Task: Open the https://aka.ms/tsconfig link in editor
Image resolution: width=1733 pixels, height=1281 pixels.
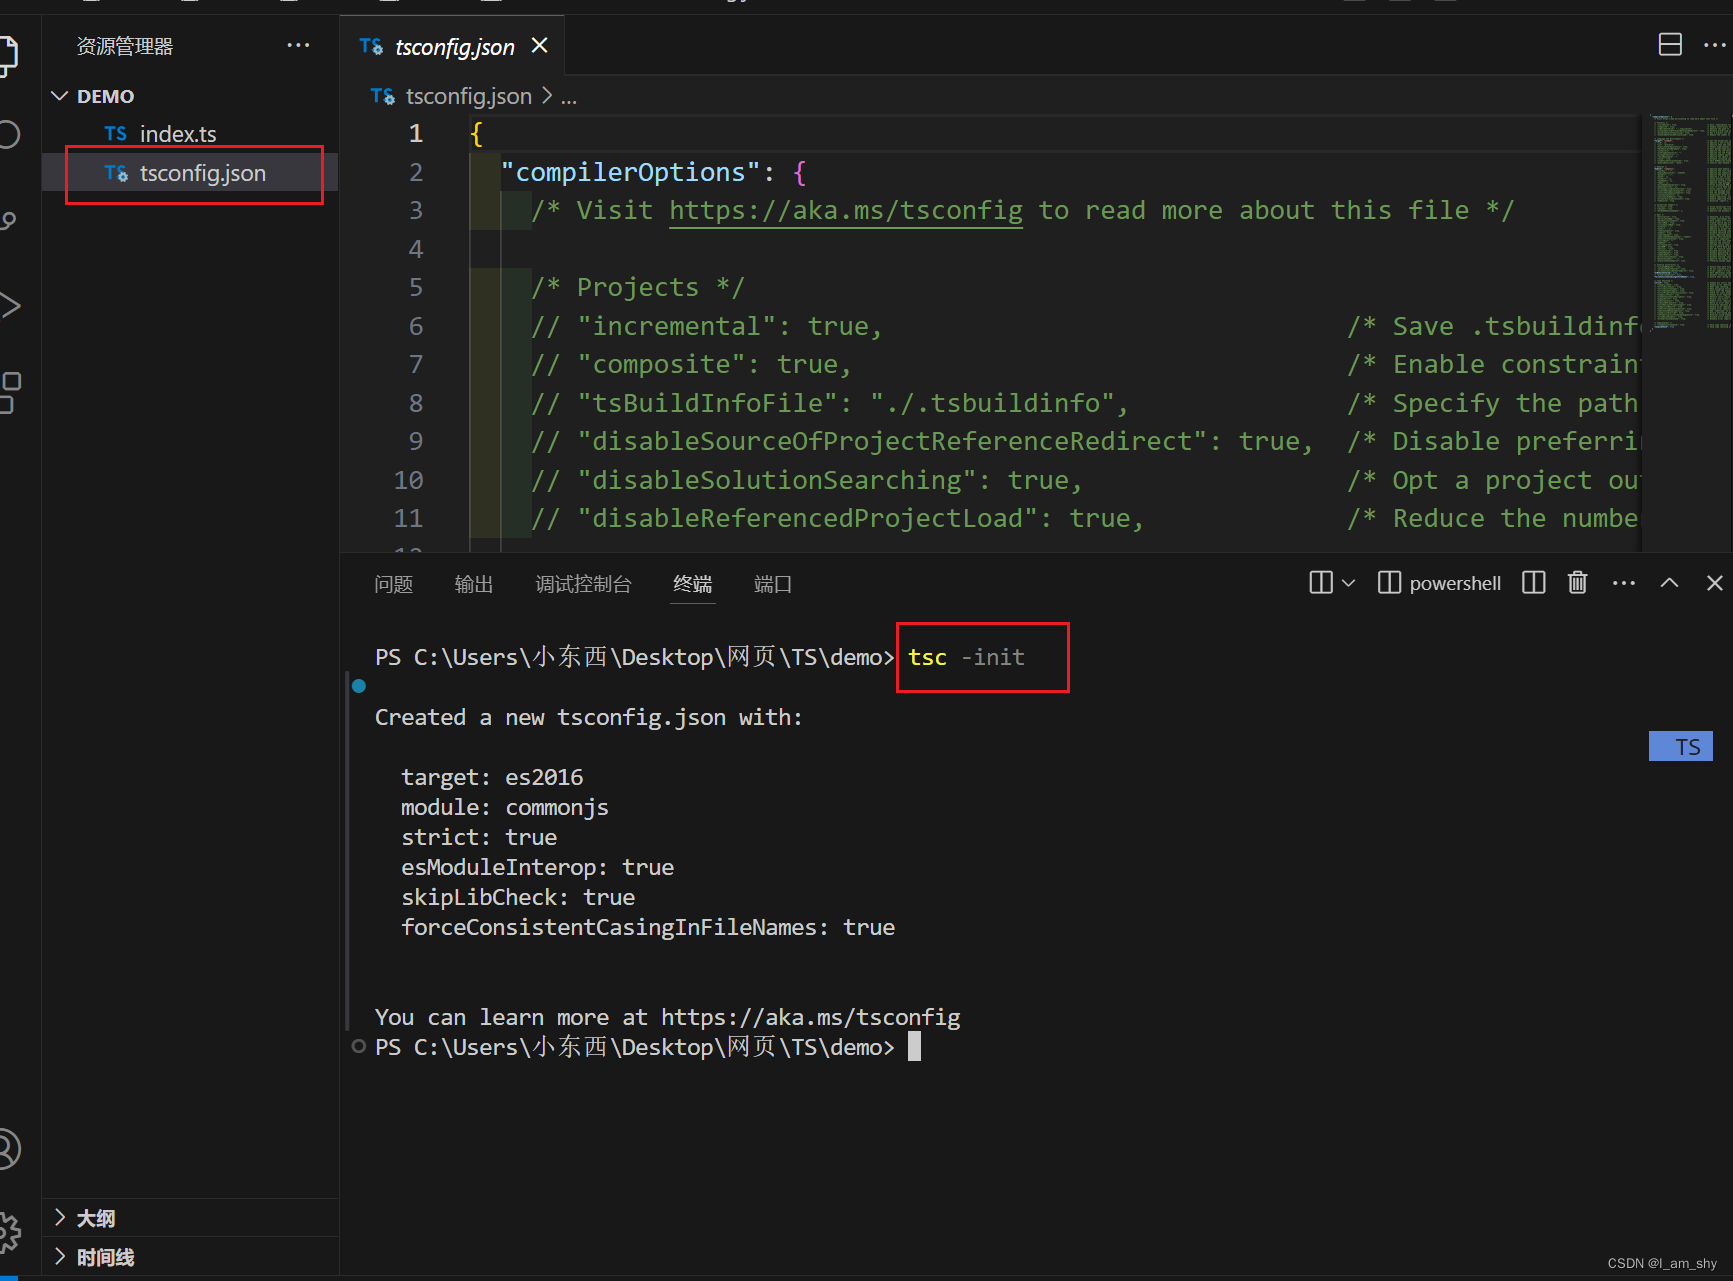Action: pos(845,211)
